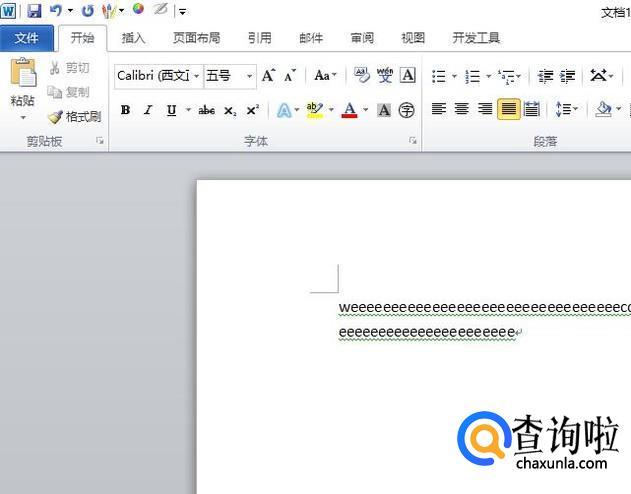Open the Calibri font name dropdown
This screenshot has width=631, height=494.
[x=197, y=76]
